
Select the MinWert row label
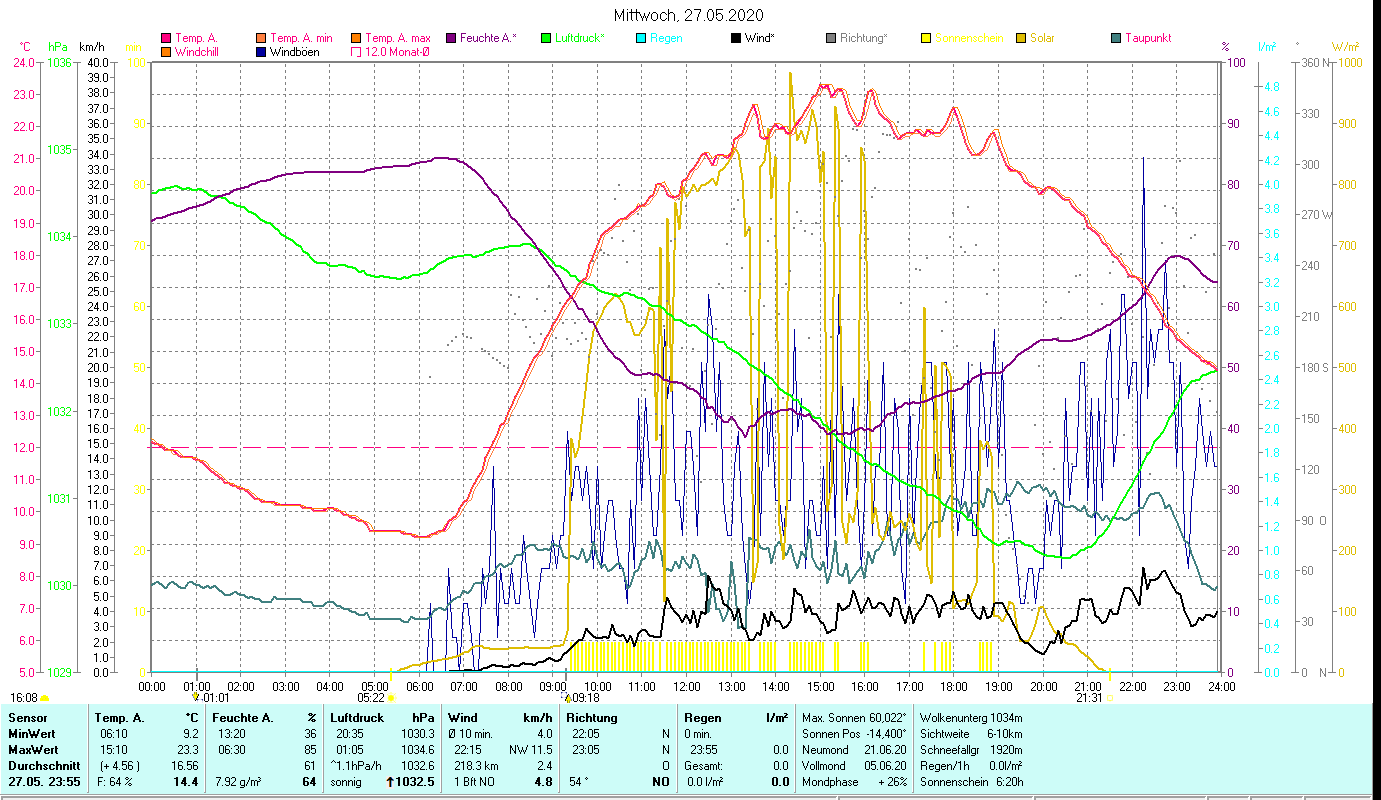31,733
